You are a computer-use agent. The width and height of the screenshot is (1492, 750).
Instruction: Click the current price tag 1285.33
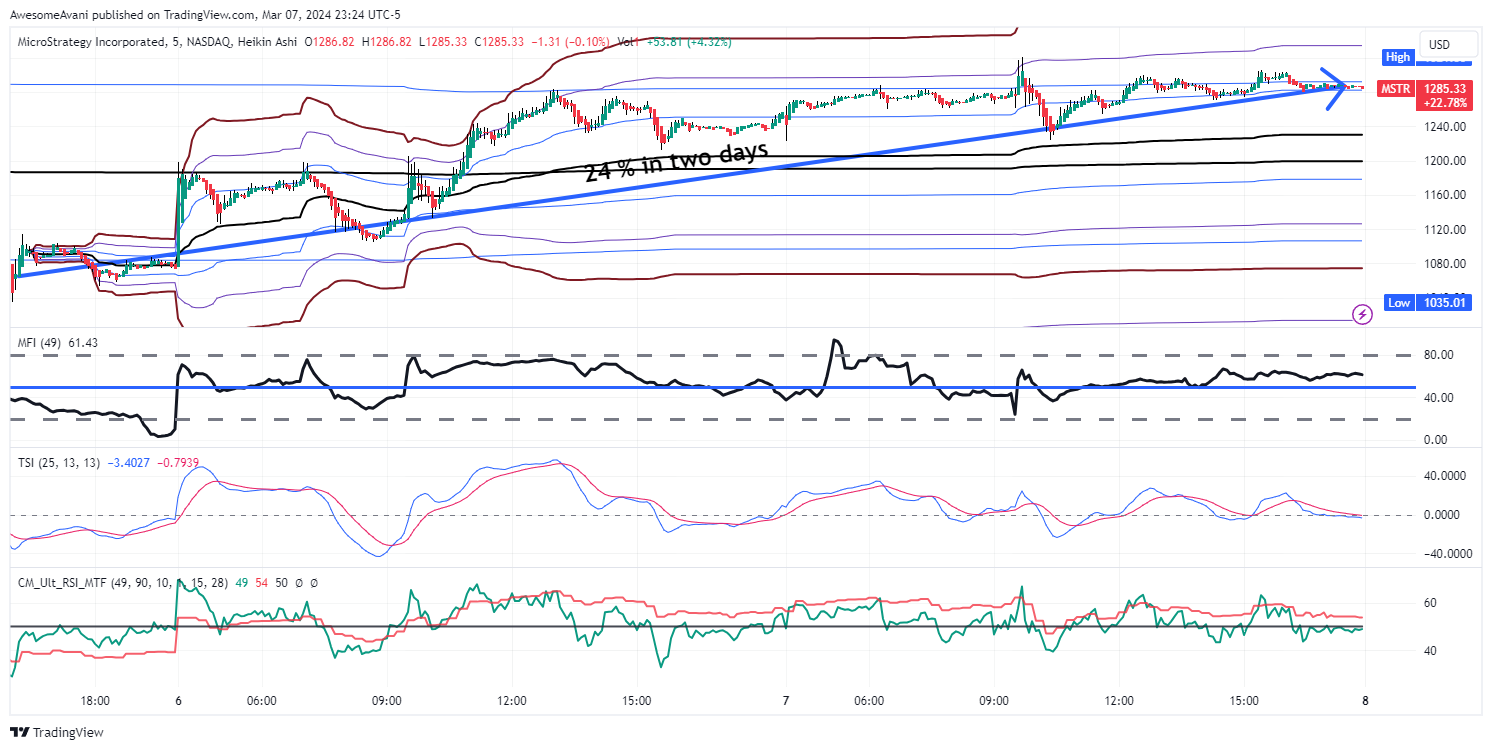click(1444, 88)
